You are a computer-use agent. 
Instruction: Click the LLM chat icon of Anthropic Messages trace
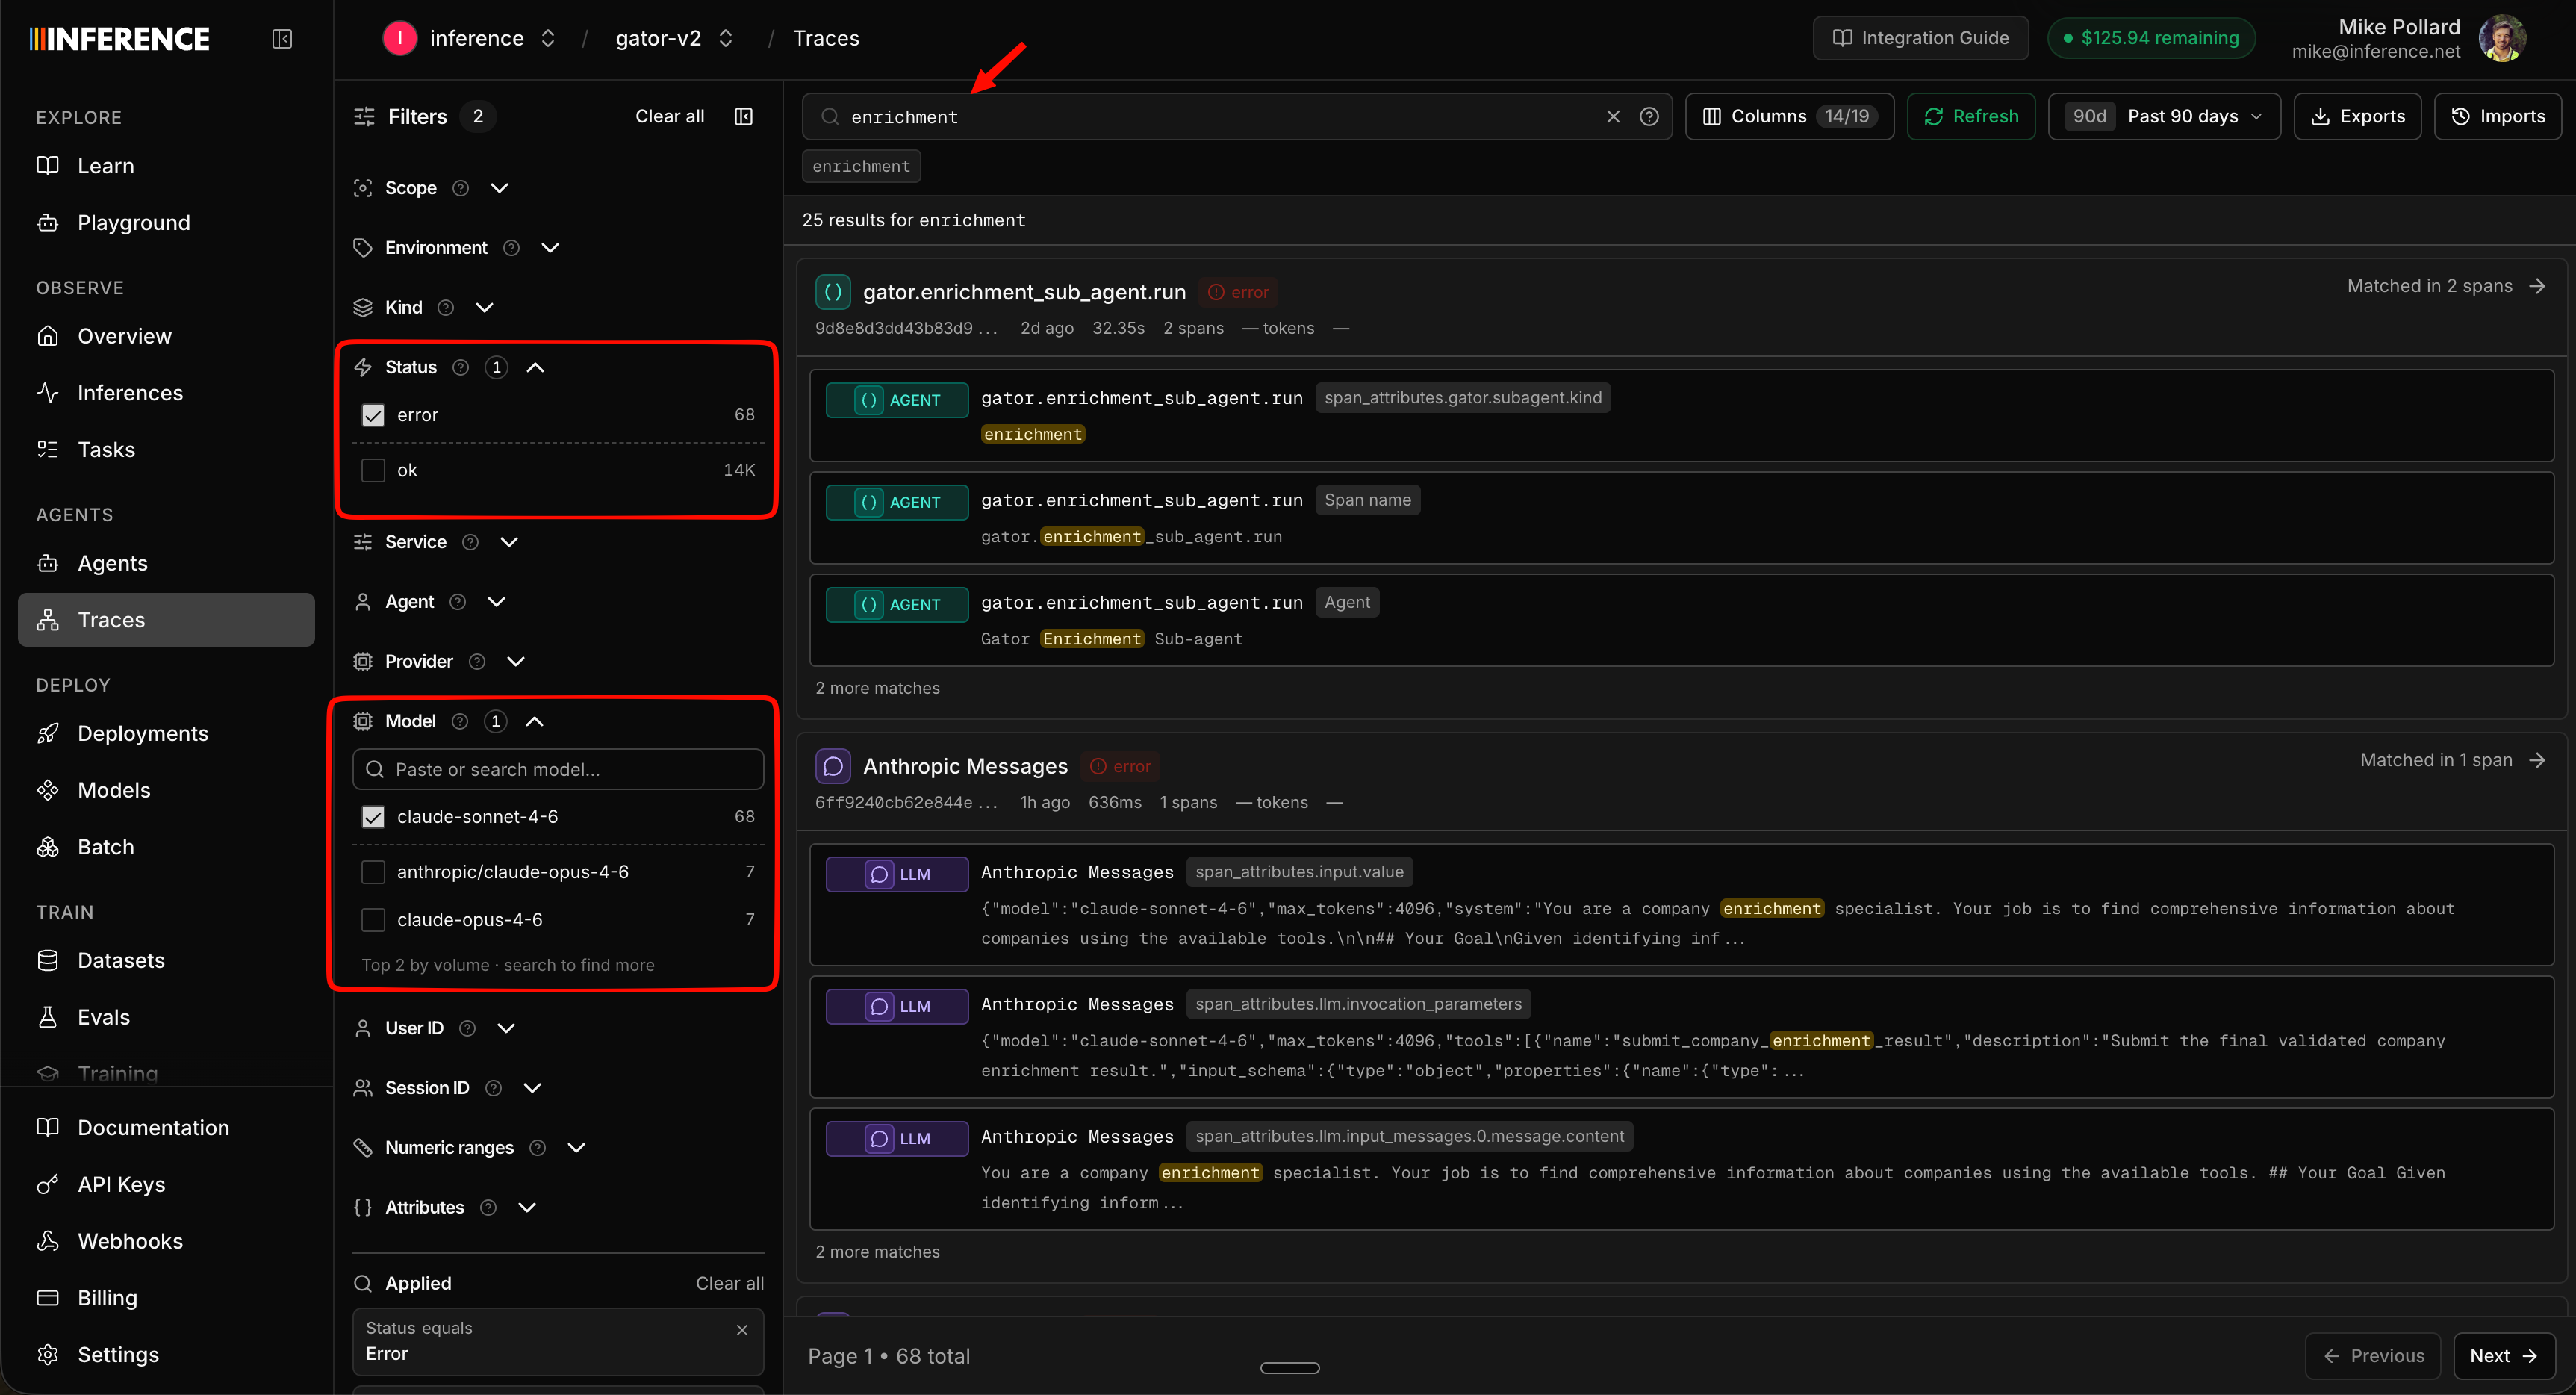[833, 766]
